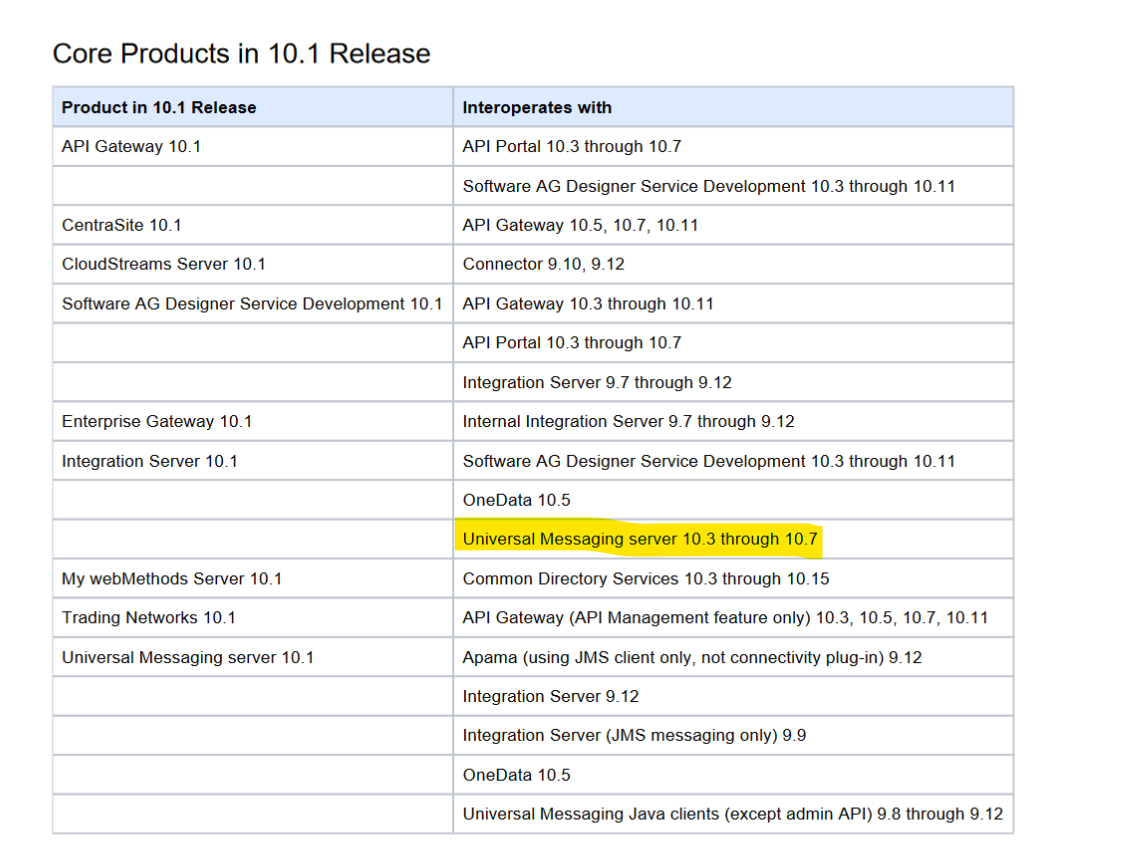Click the 'Integration Server 10.1' product cell
This screenshot has width=1138, height=860.
point(150,461)
